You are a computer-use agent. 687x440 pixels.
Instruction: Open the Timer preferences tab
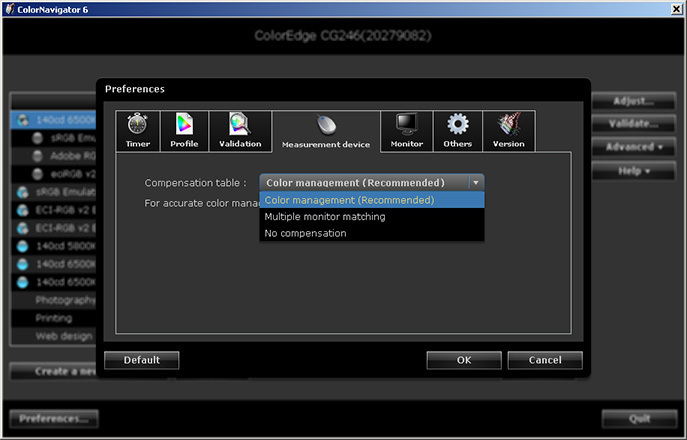tap(138, 131)
